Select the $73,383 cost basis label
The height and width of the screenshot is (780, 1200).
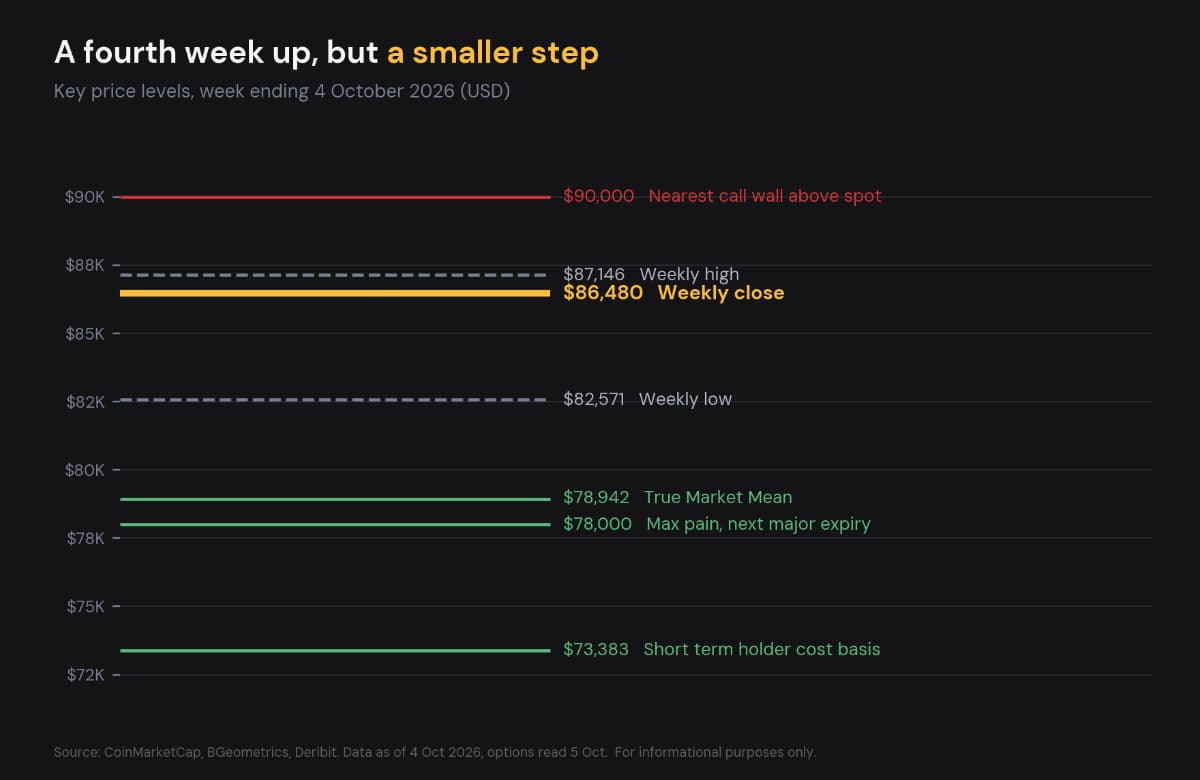click(x=722, y=649)
